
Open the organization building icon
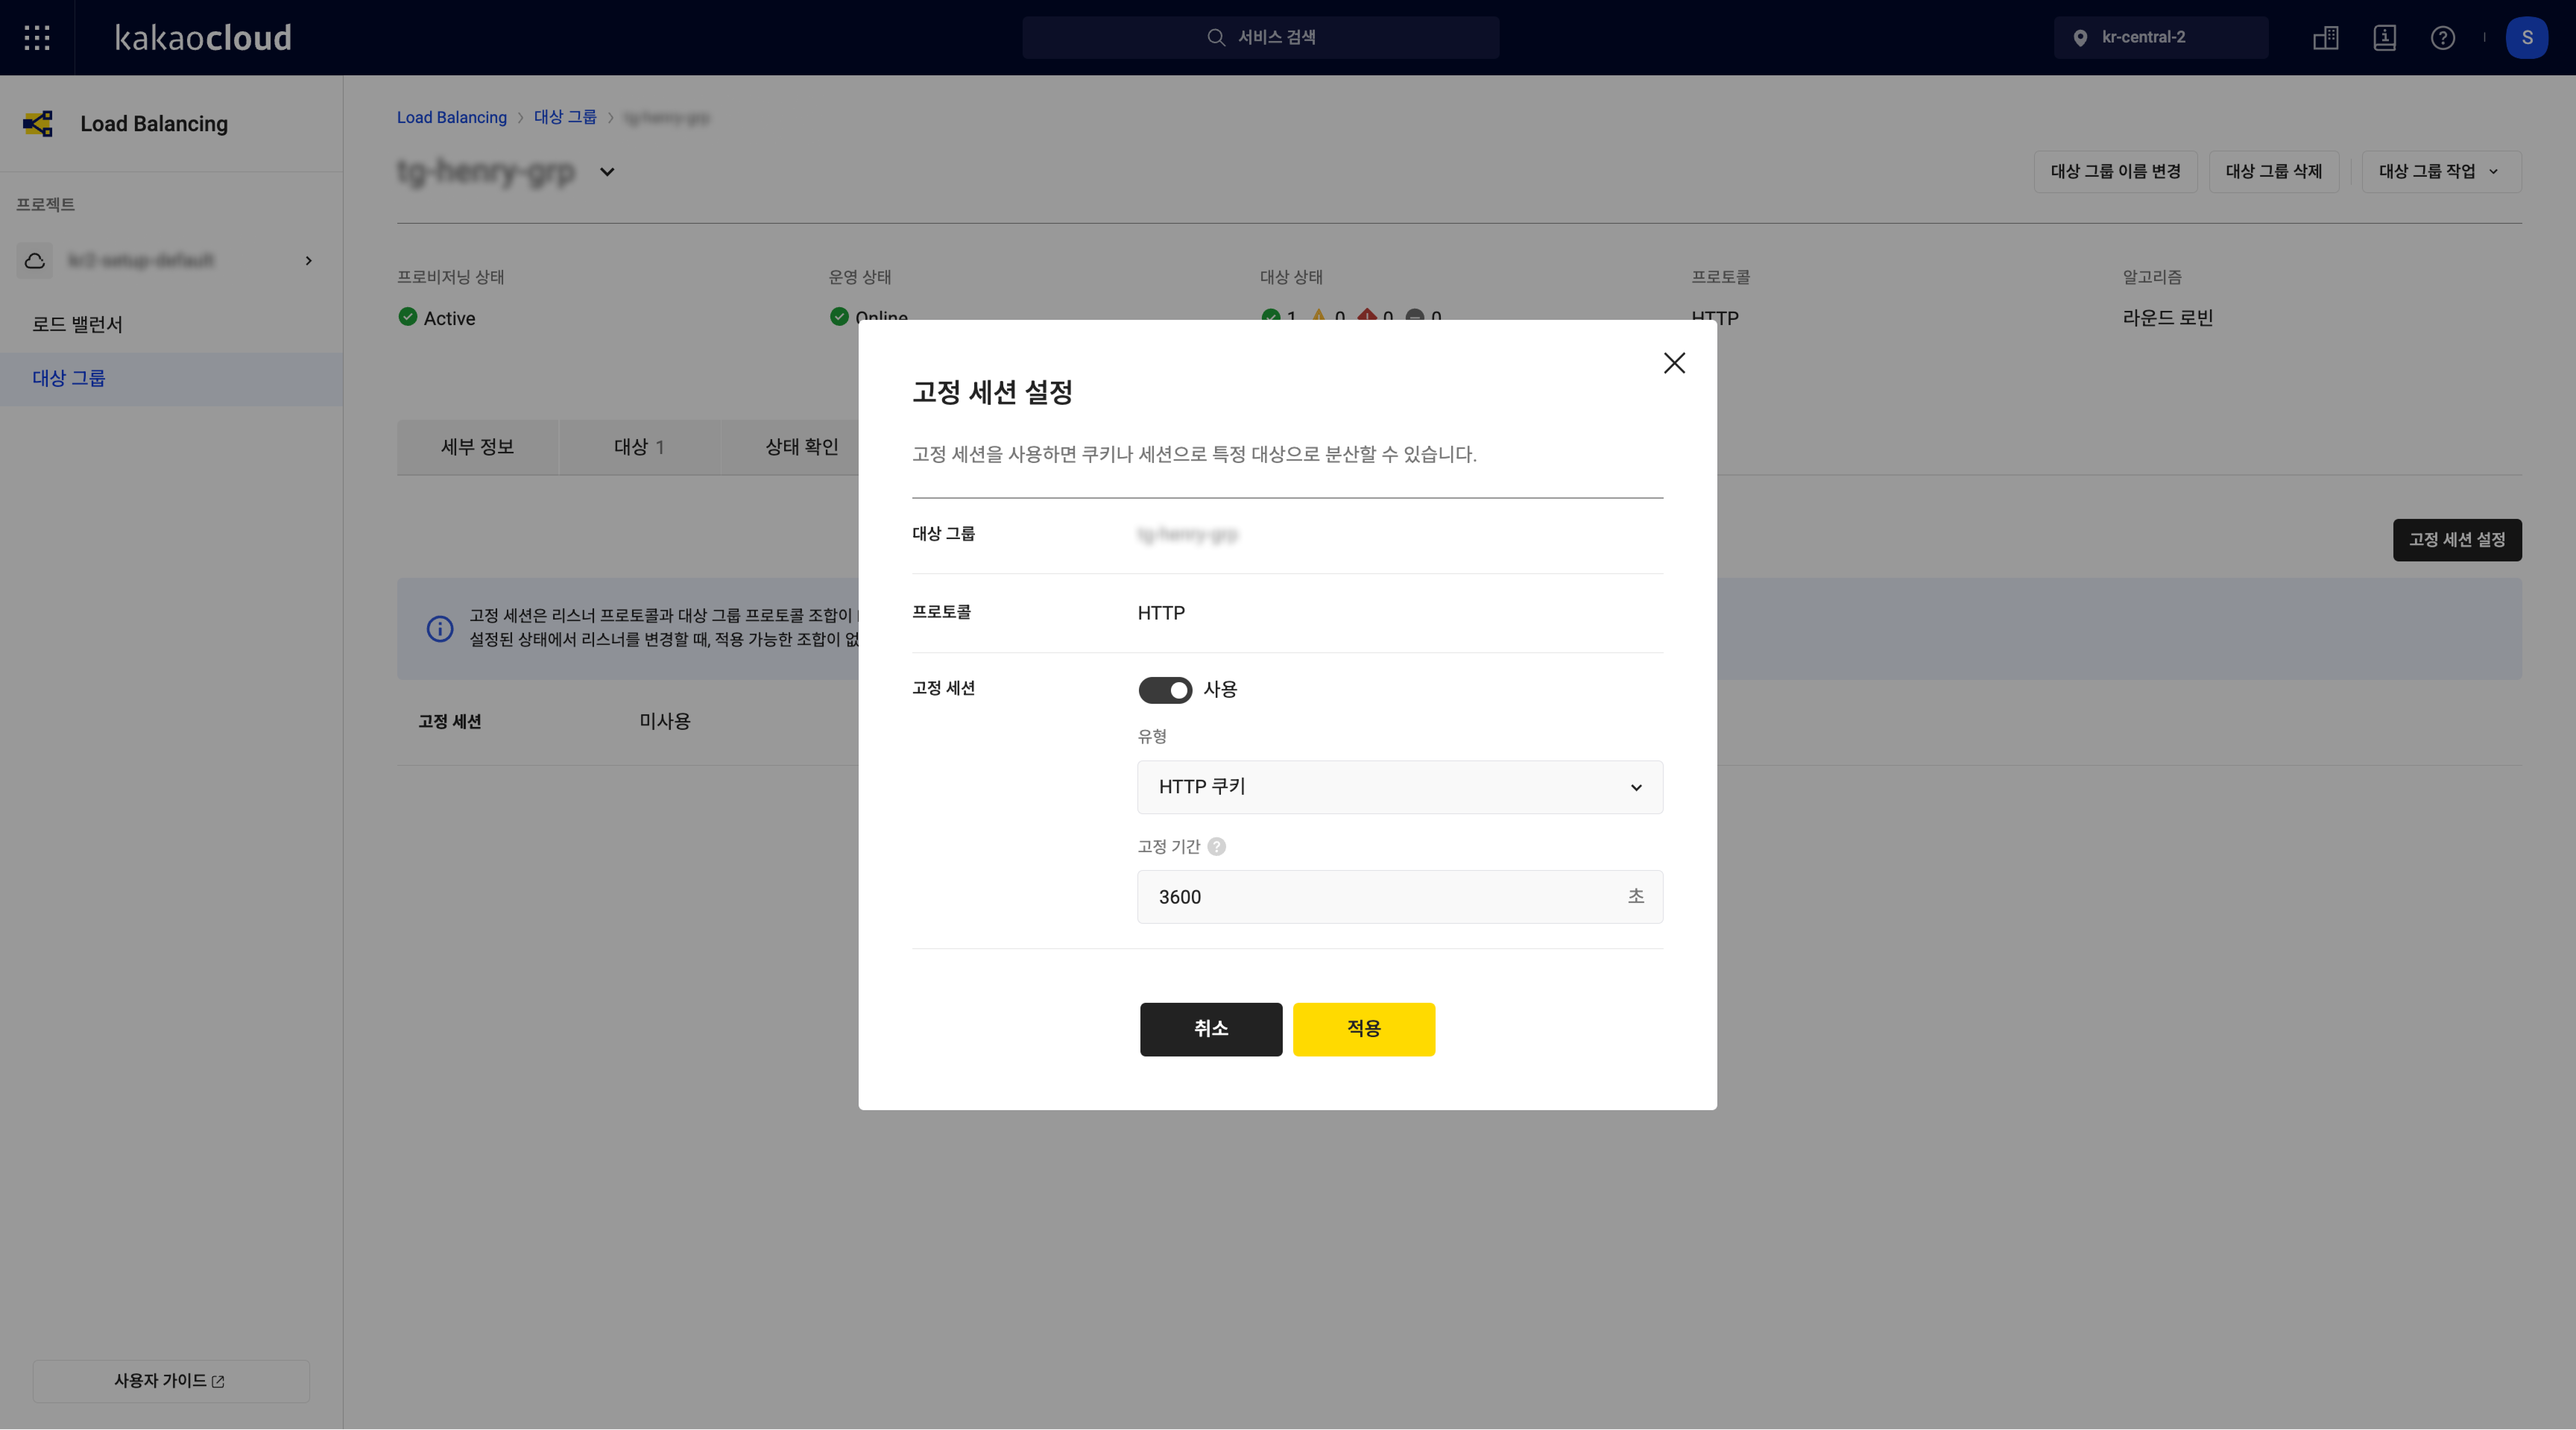(2326, 38)
